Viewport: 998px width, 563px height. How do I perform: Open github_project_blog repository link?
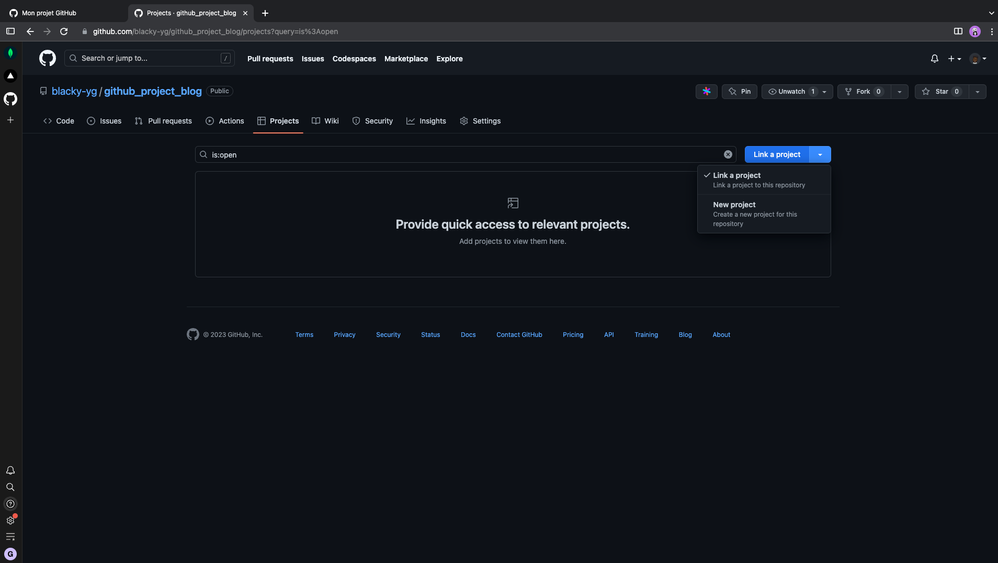[x=153, y=91]
